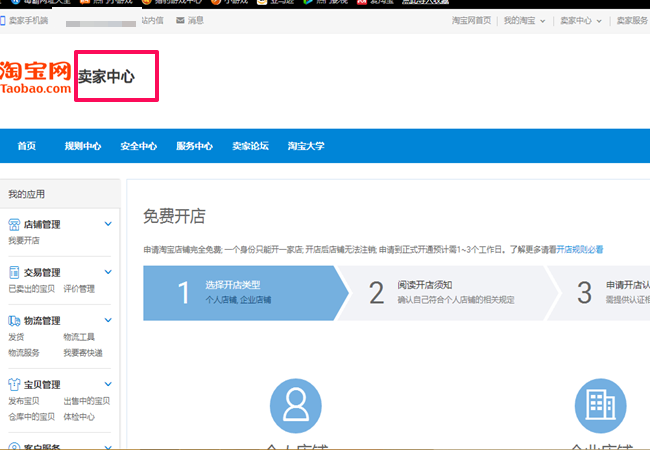This screenshot has height=450, width=650.
Task: Collapse the 交易管理 section chevron
Action: 108,272
